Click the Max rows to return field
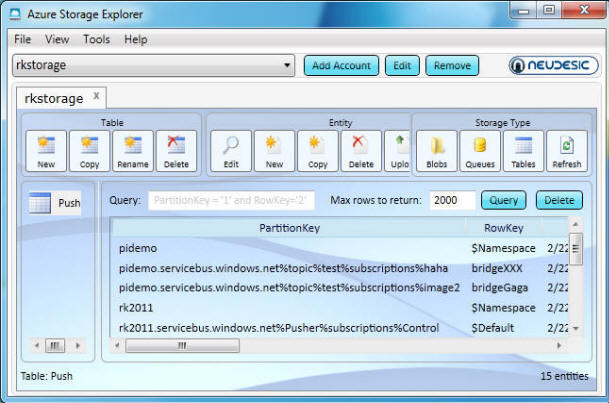Viewport: 609px width, 403px height. [452, 200]
